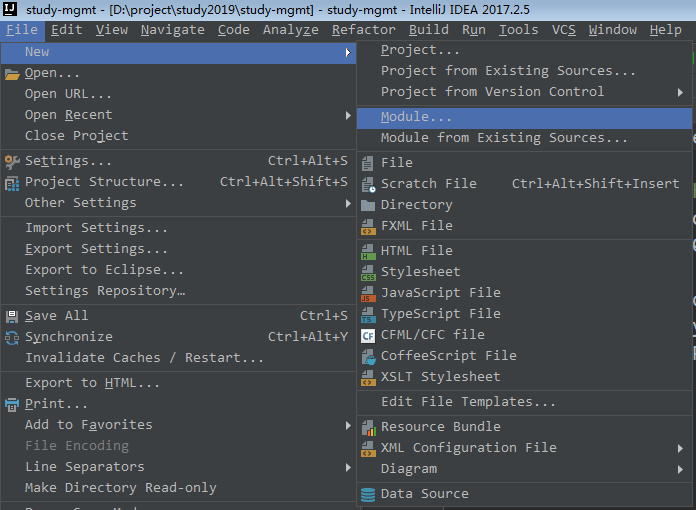Click the CFML/CFC file CF icon
The width and height of the screenshot is (696, 510).
coord(368,336)
